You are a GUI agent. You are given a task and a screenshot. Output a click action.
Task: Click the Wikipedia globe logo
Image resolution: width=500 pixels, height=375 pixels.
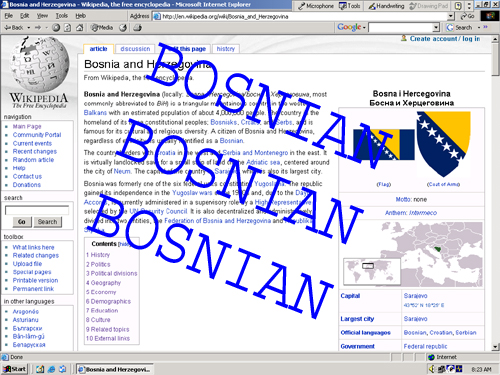pos(39,64)
